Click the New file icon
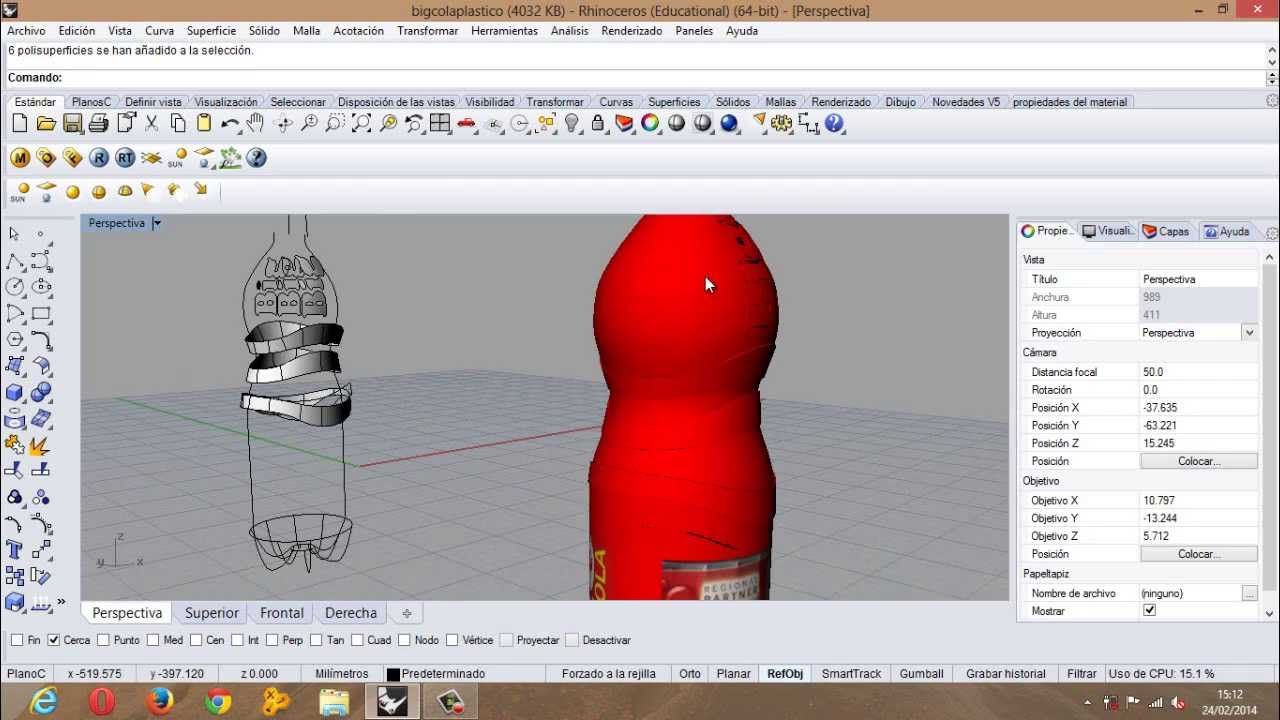Screen dimensions: 1280x720 point(20,124)
